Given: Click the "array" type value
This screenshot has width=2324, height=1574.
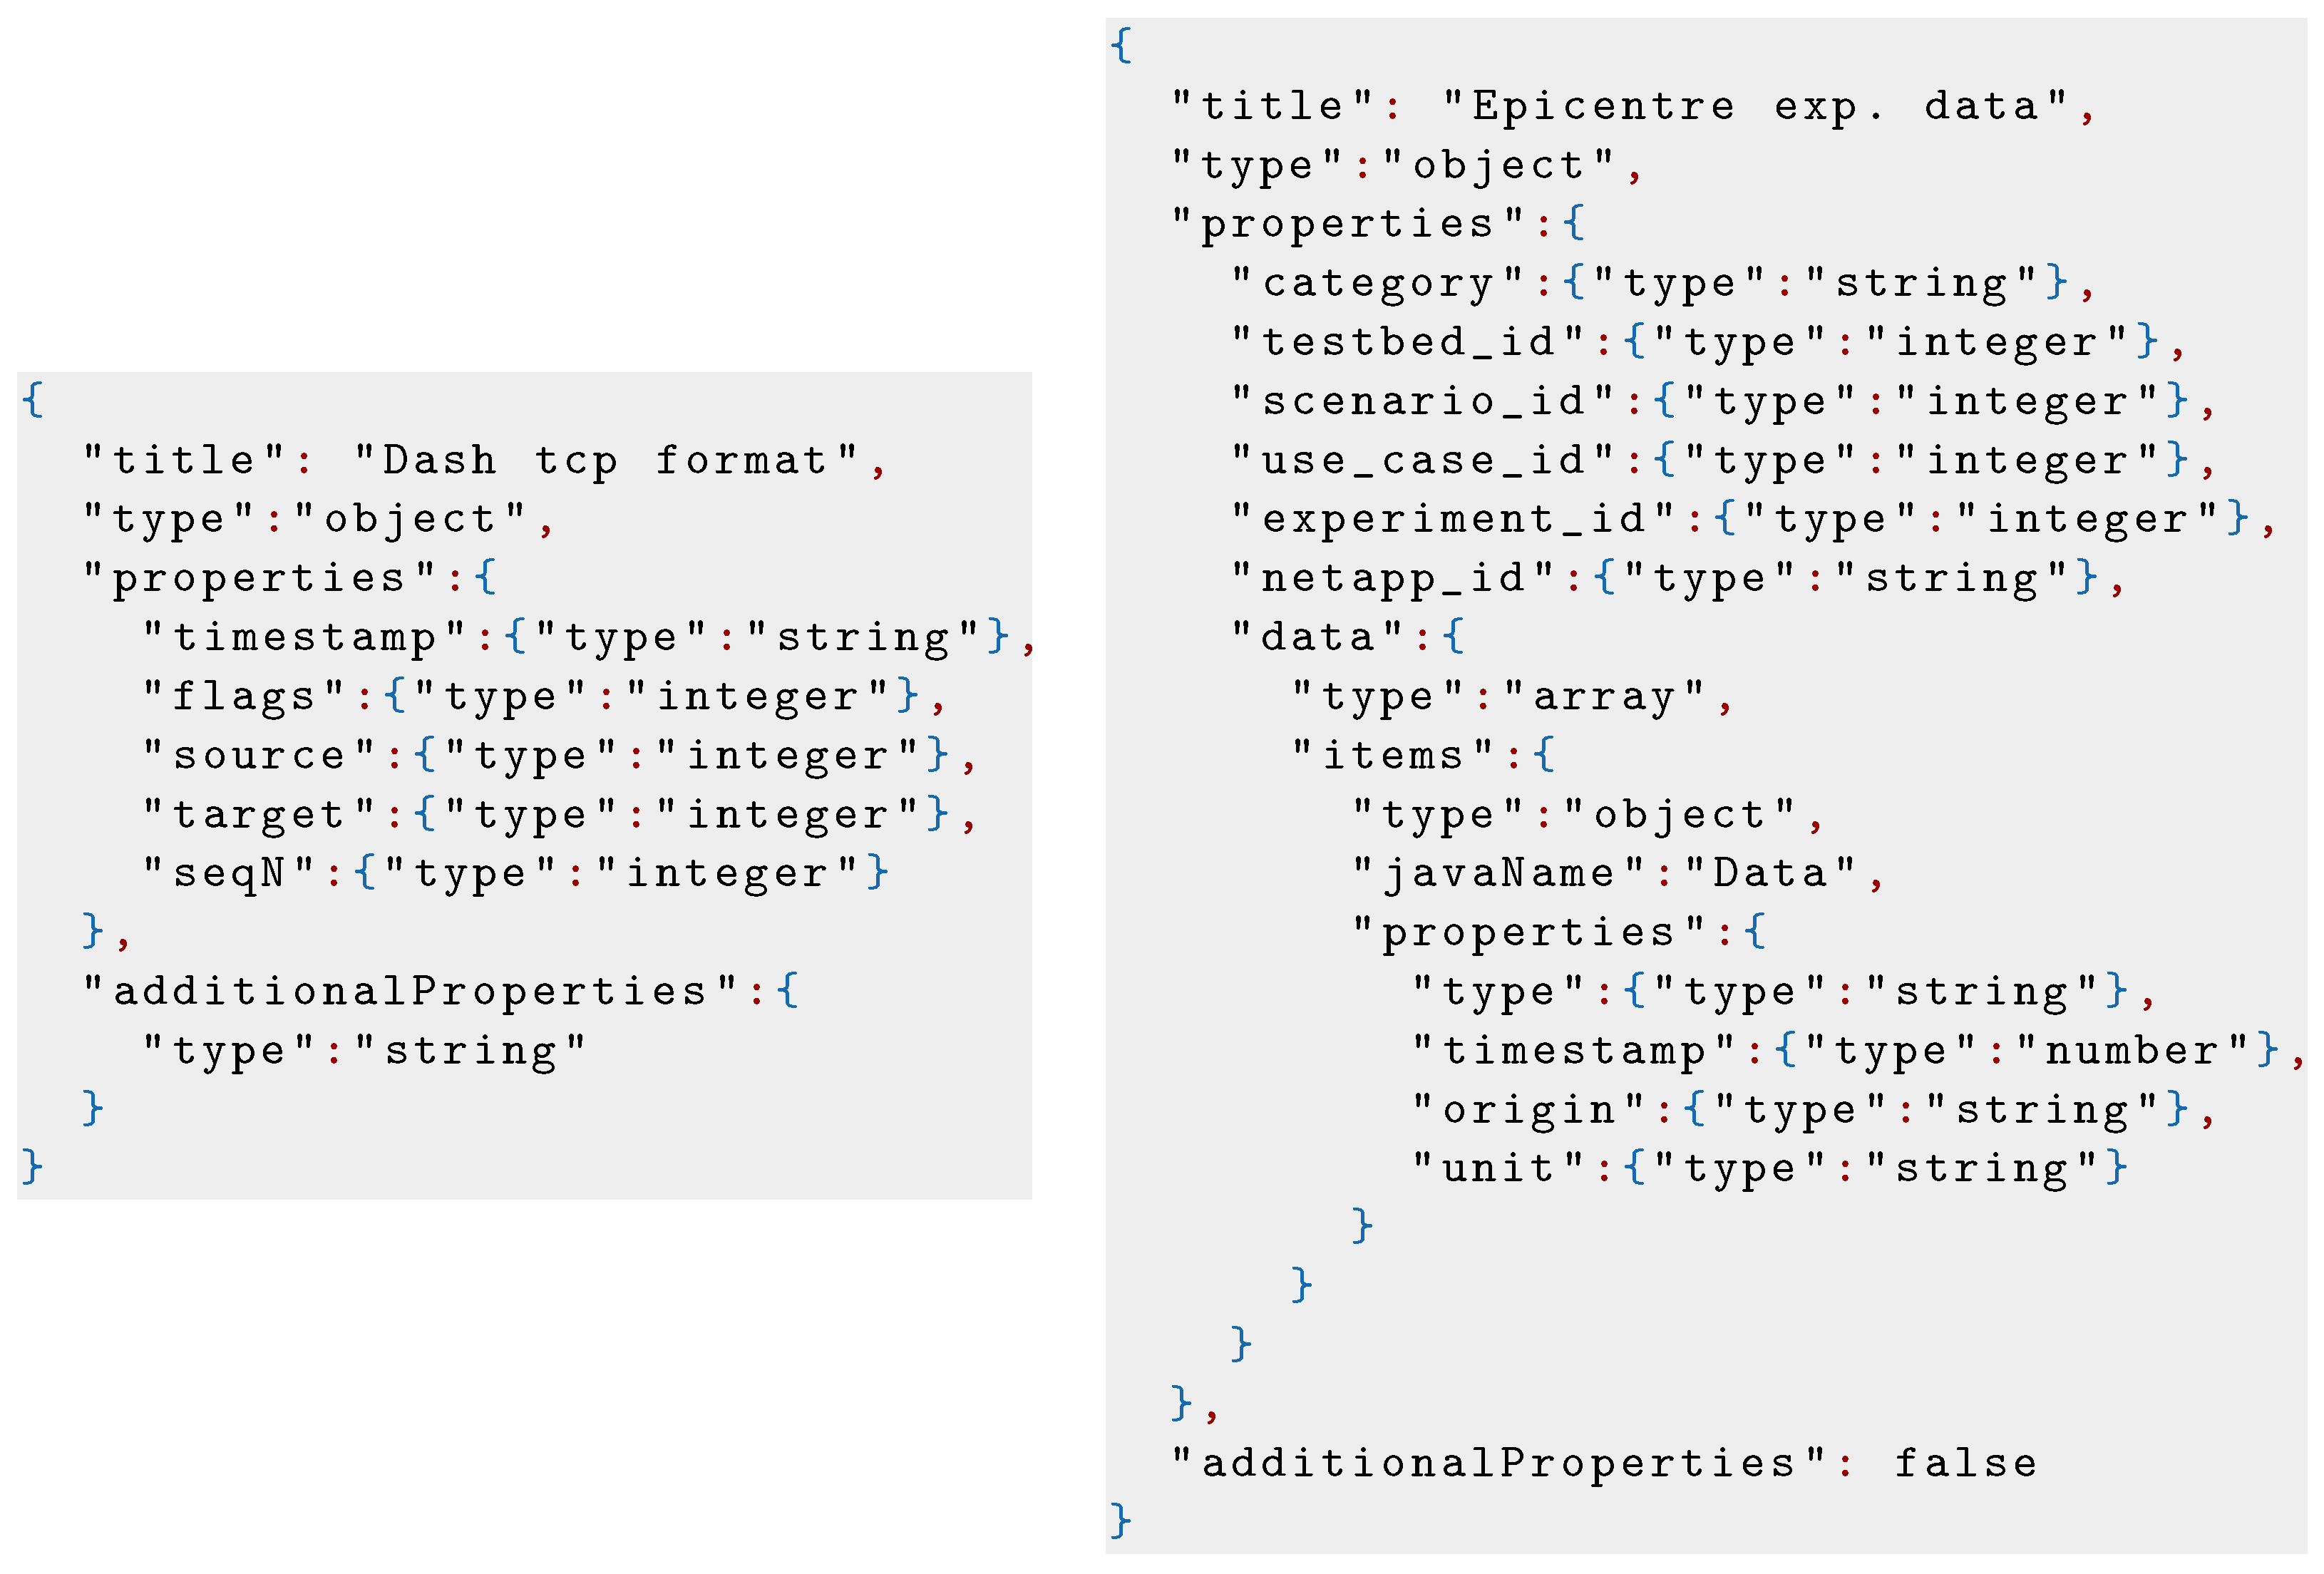Looking at the screenshot, I should [x=1604, y=697].
